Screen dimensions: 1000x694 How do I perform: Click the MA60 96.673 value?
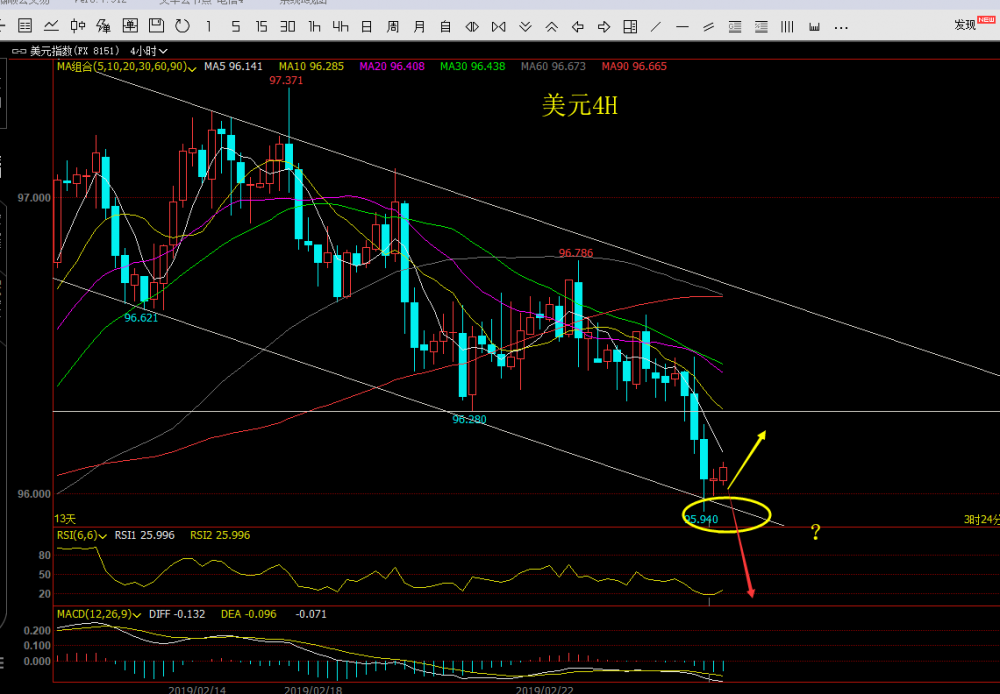pos(553,66)
